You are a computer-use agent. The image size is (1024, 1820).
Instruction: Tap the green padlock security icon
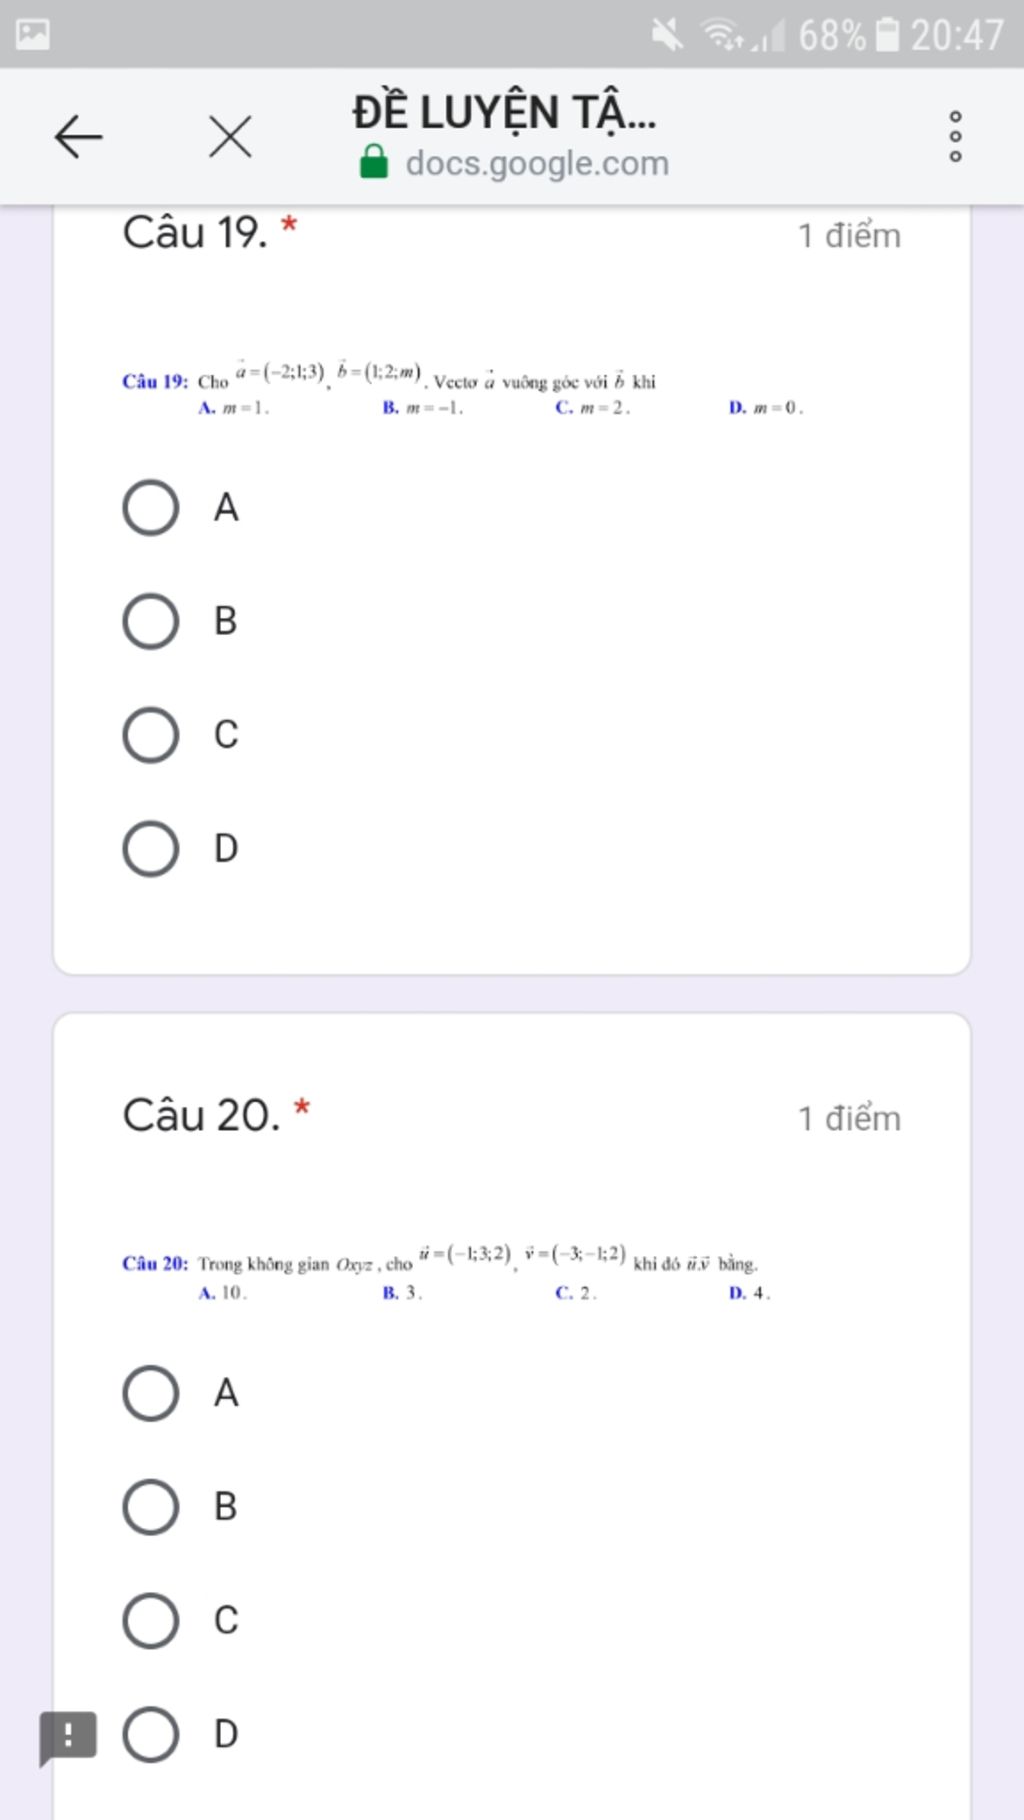[374, 162]
